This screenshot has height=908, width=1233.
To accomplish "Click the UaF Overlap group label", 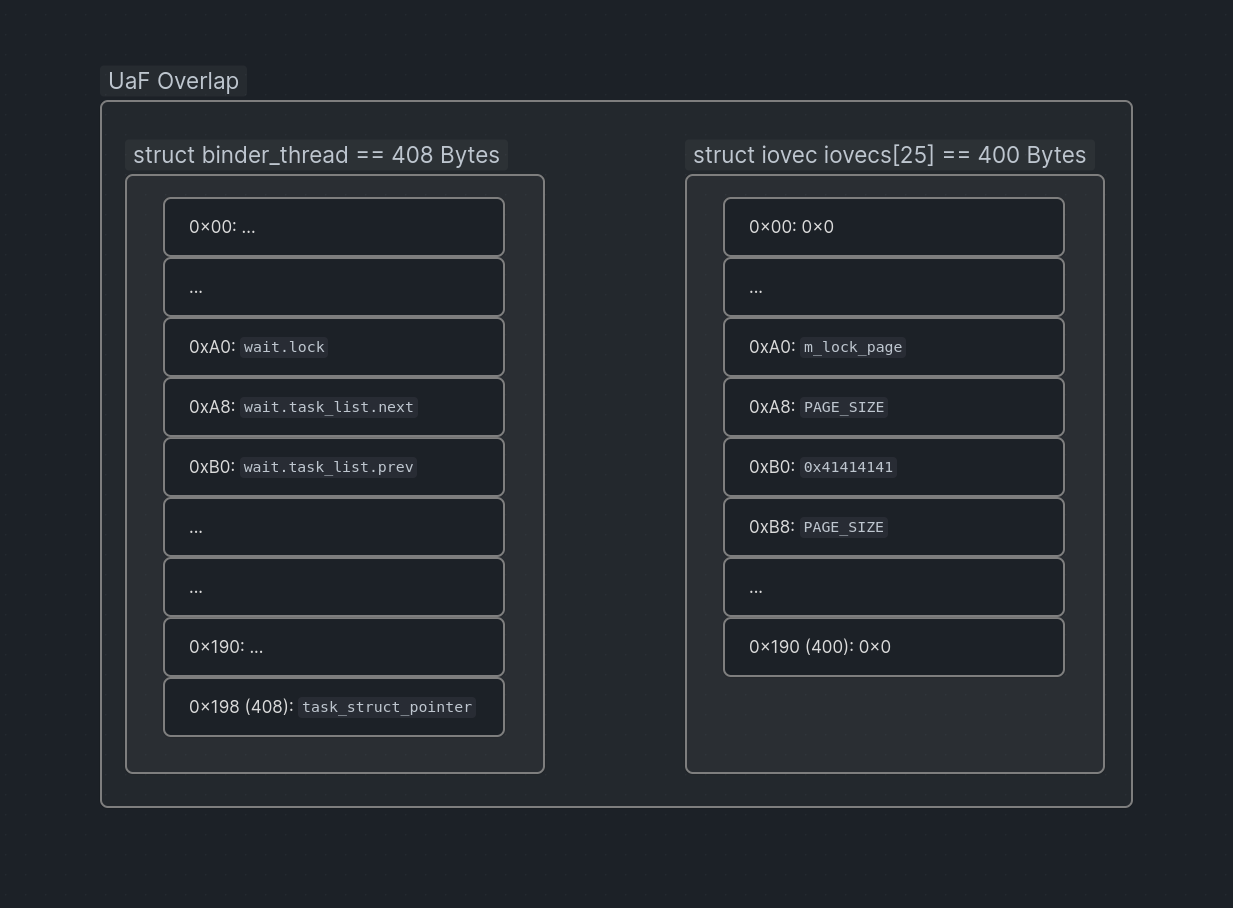I will 173,81.
